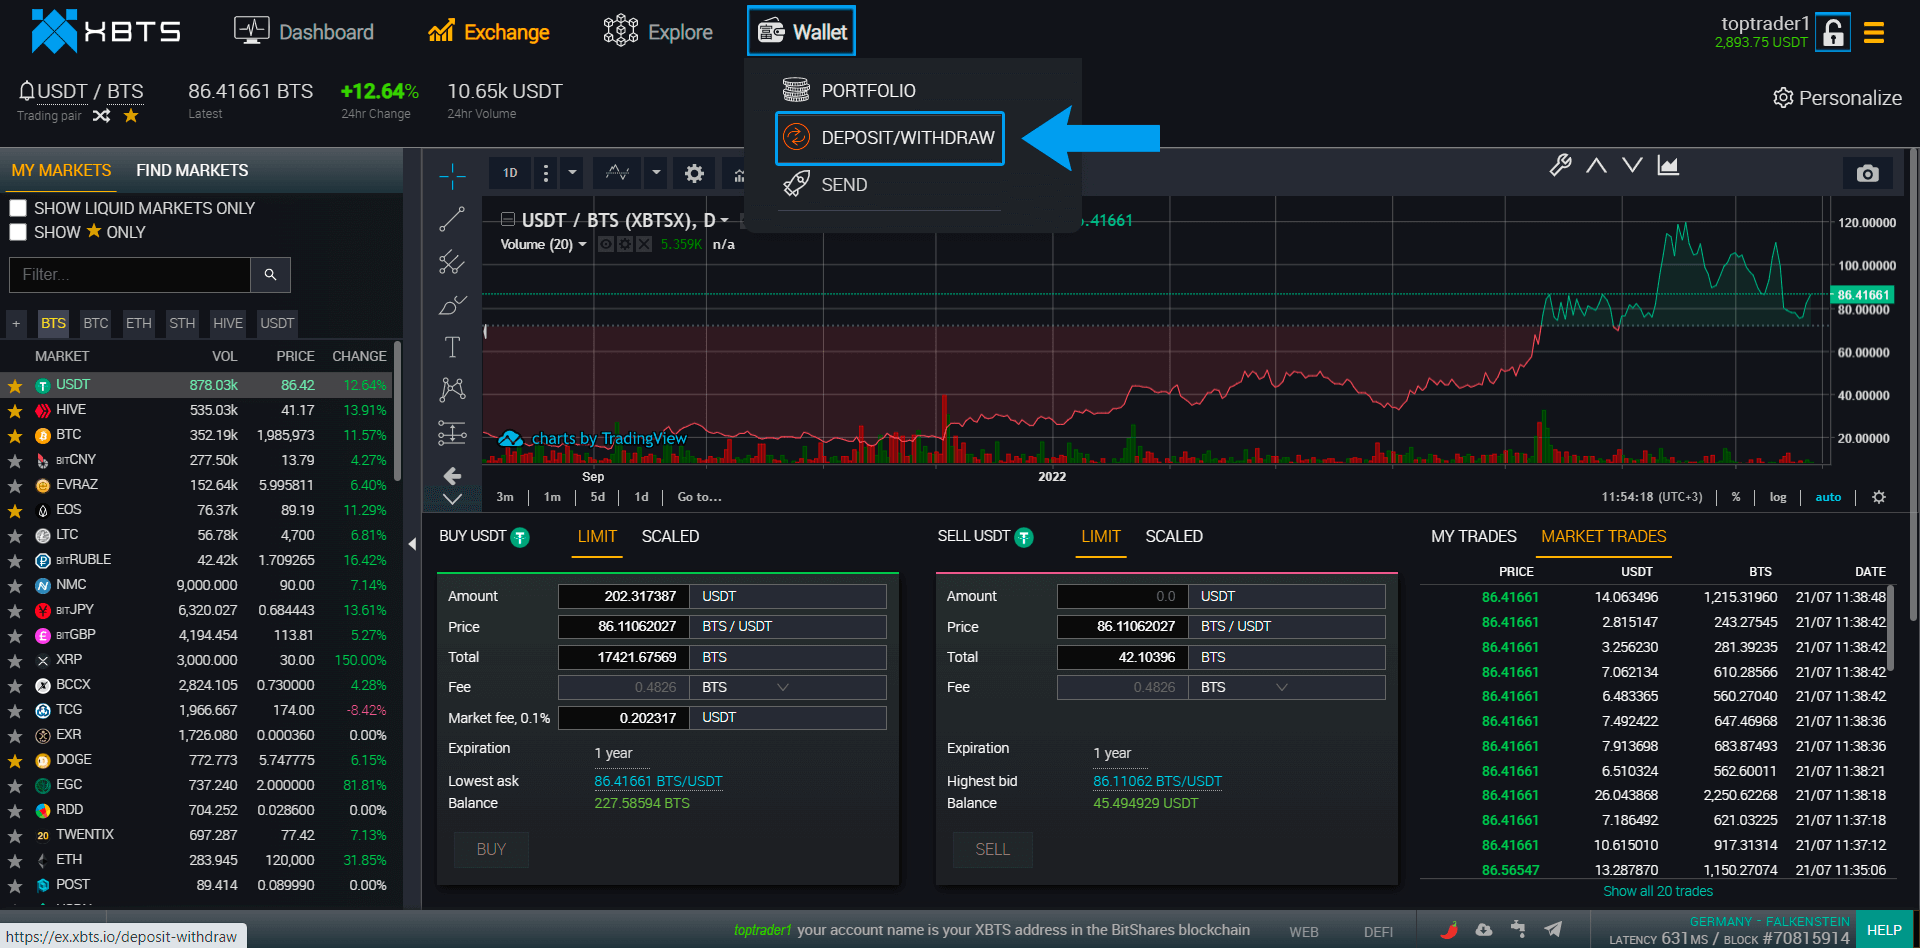Click the market filter search icon
The image size is (1920, 948).
270,274
